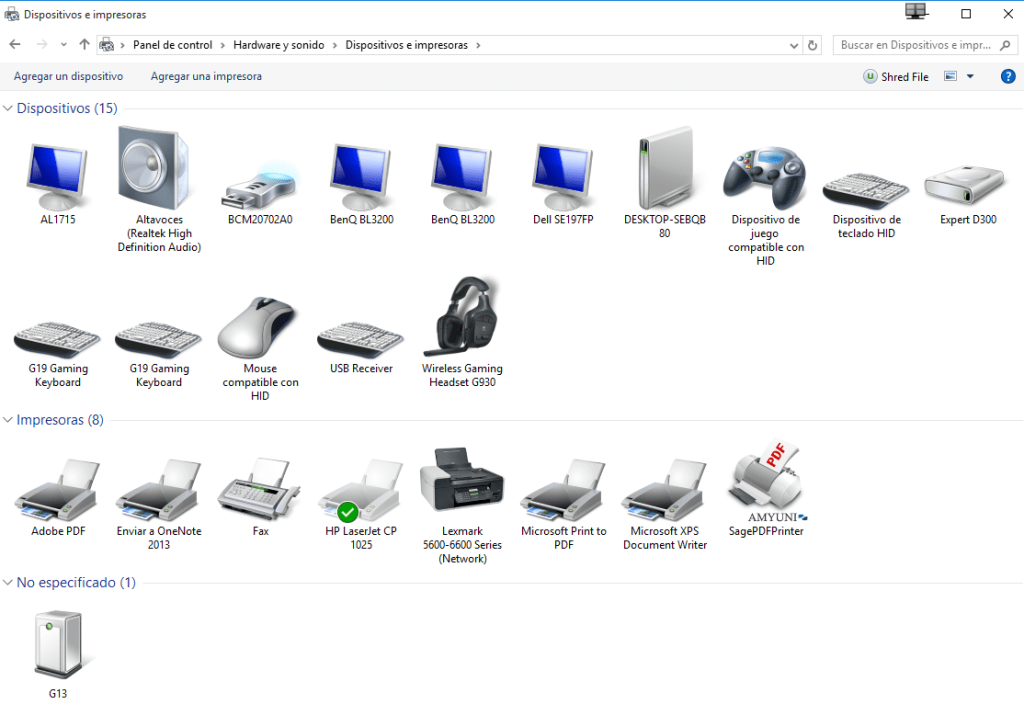Open the address bar history dropdown
The height and width of the screenshot is (704, 1024).
pos(794,45)
